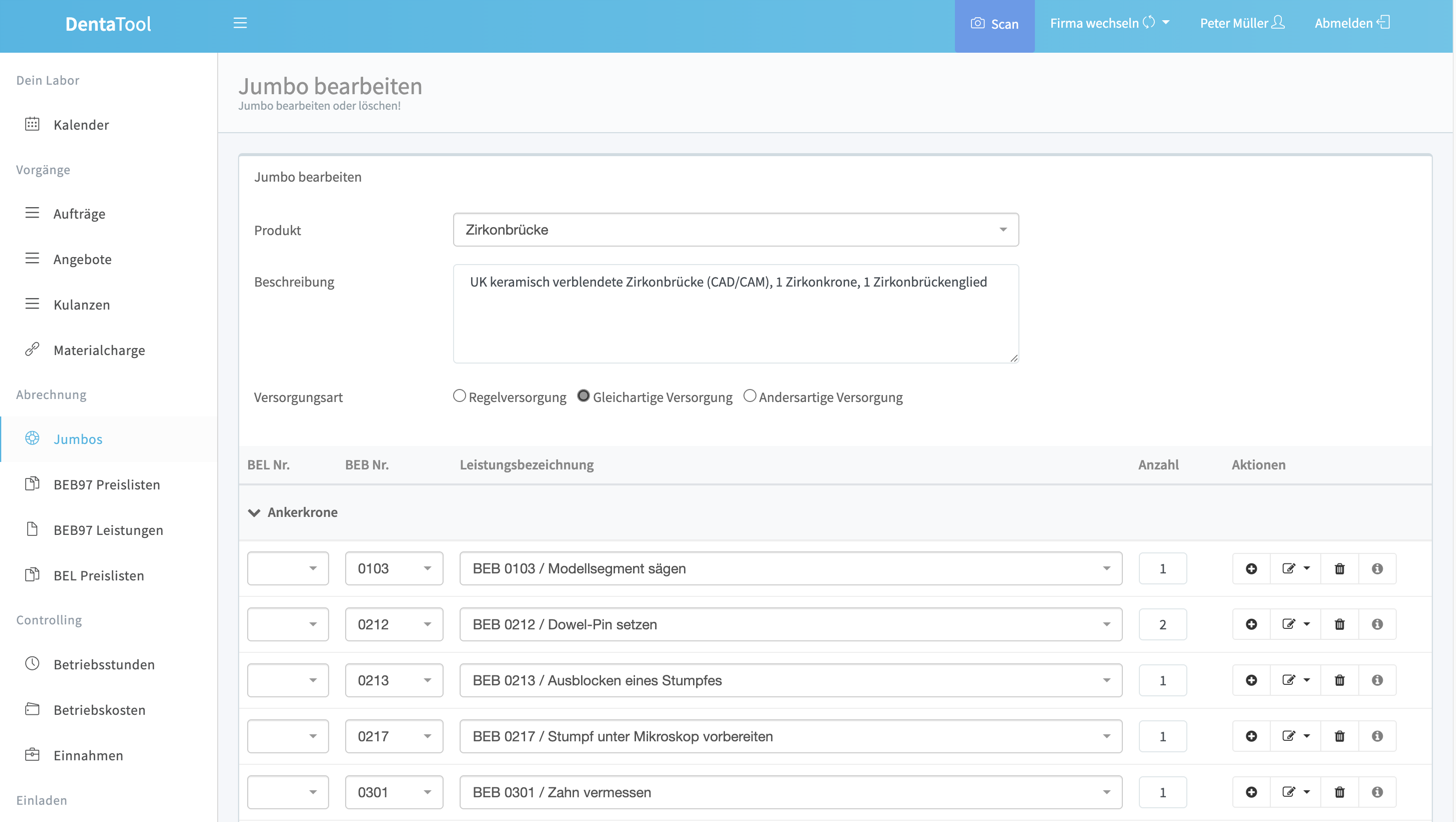Image resolution: width=1456 pixels, height=822 pixels.
Task: Open Firma wechseln menu
Action: tap(1108, 23)
